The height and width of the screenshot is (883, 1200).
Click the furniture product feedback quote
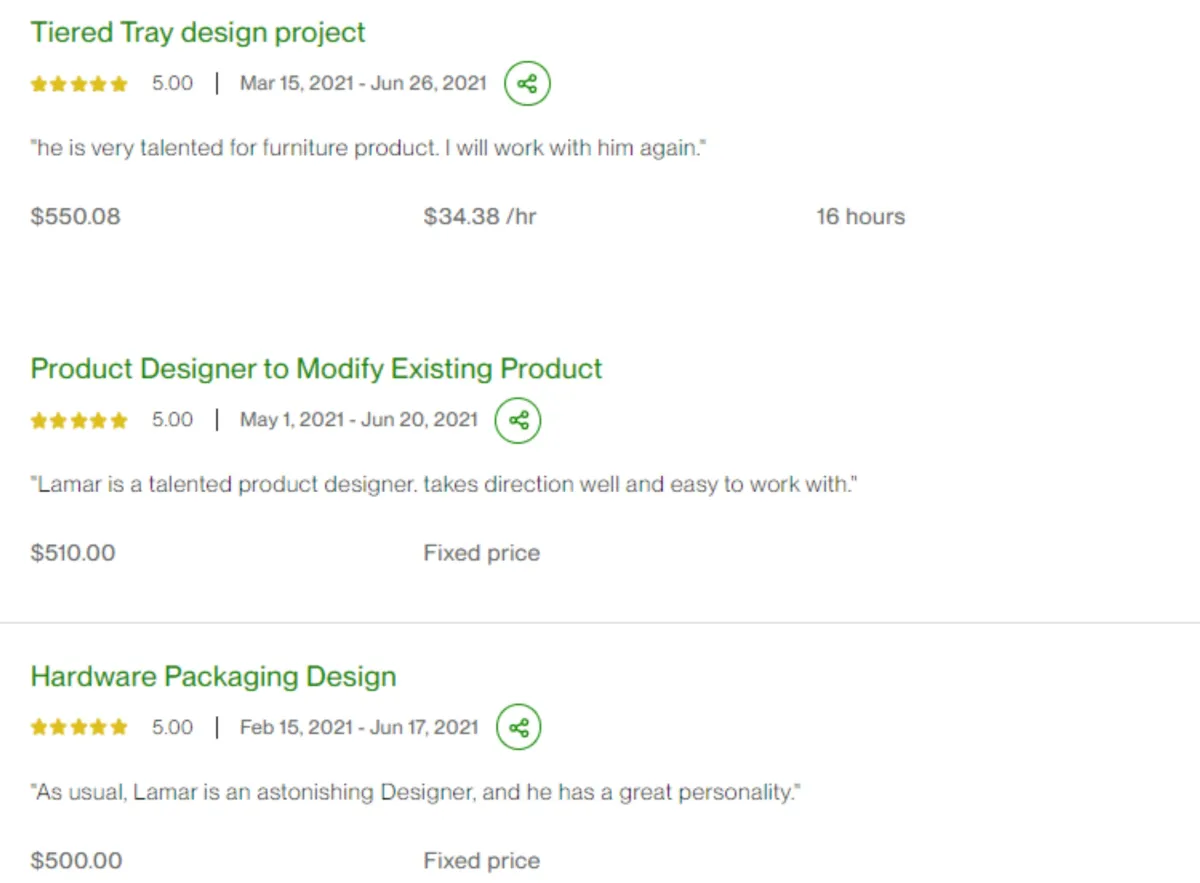369,148
